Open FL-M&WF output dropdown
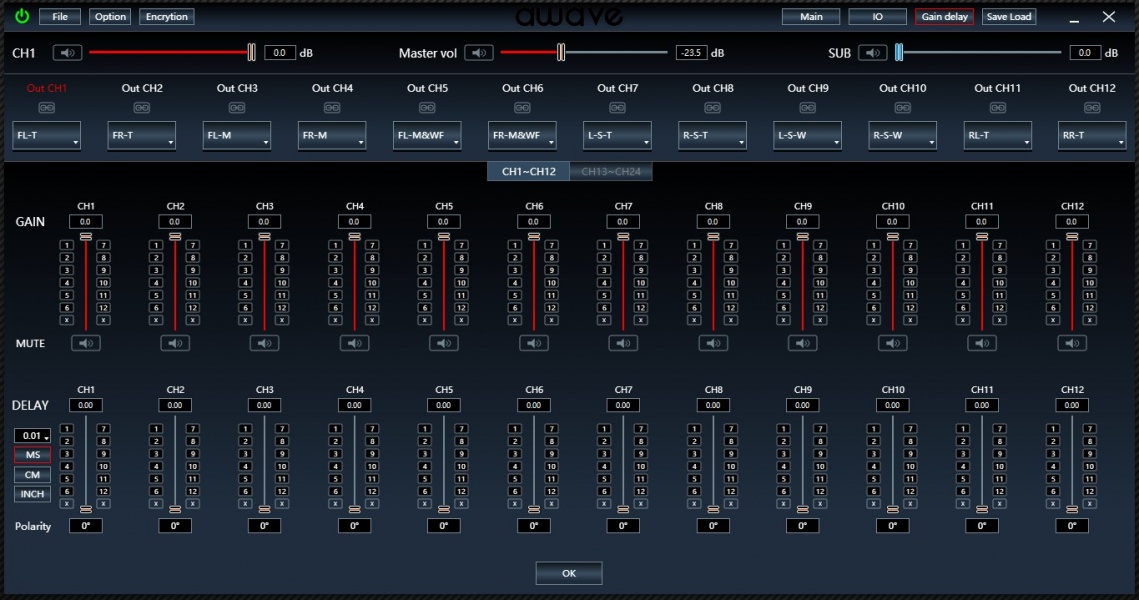 [427, 136]
